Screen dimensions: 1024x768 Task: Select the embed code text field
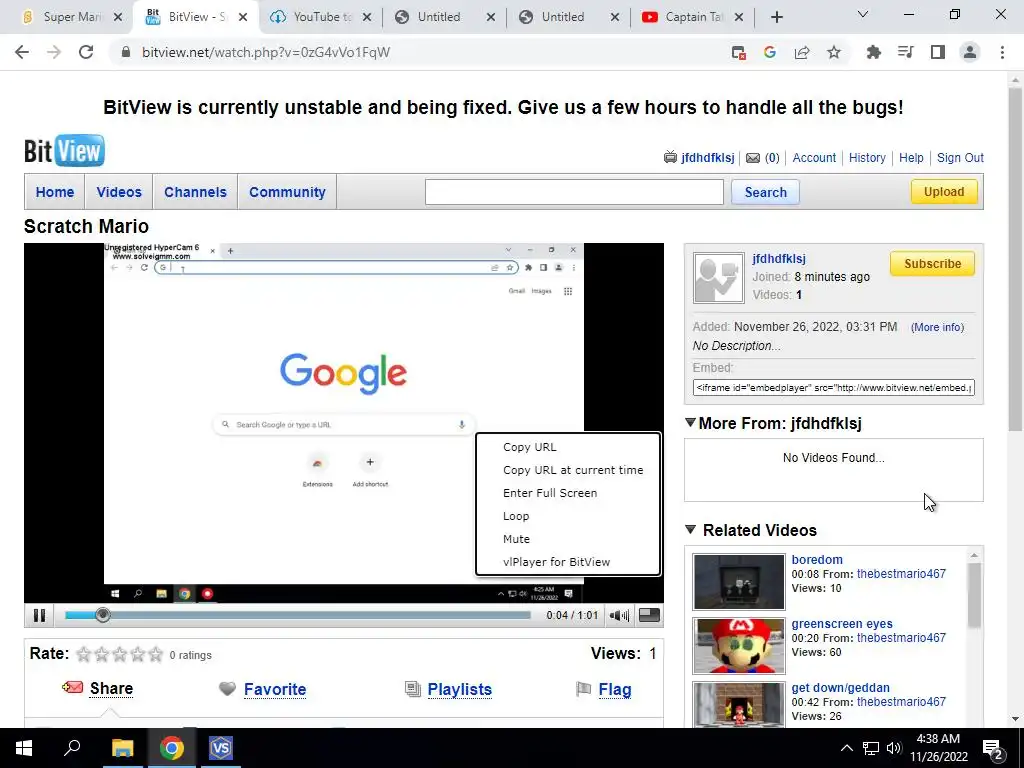[x=834, y=387]
